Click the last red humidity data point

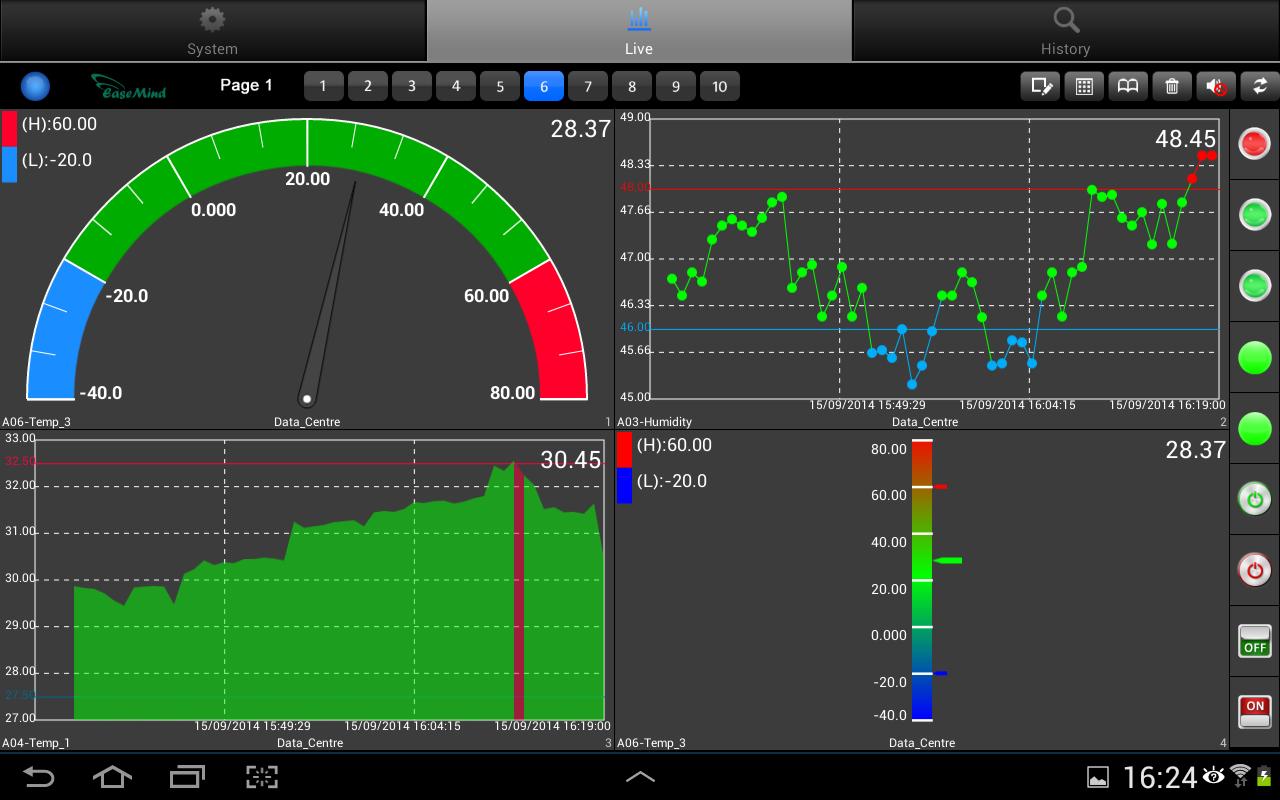(1212, 155)
